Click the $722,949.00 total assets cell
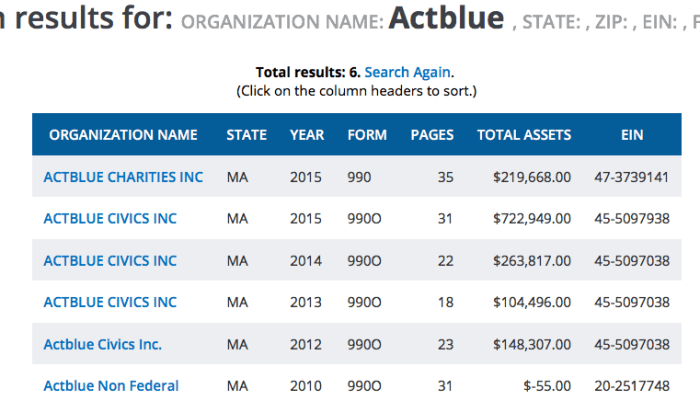Viewport: 700px width, 412px height. point(532,219)
